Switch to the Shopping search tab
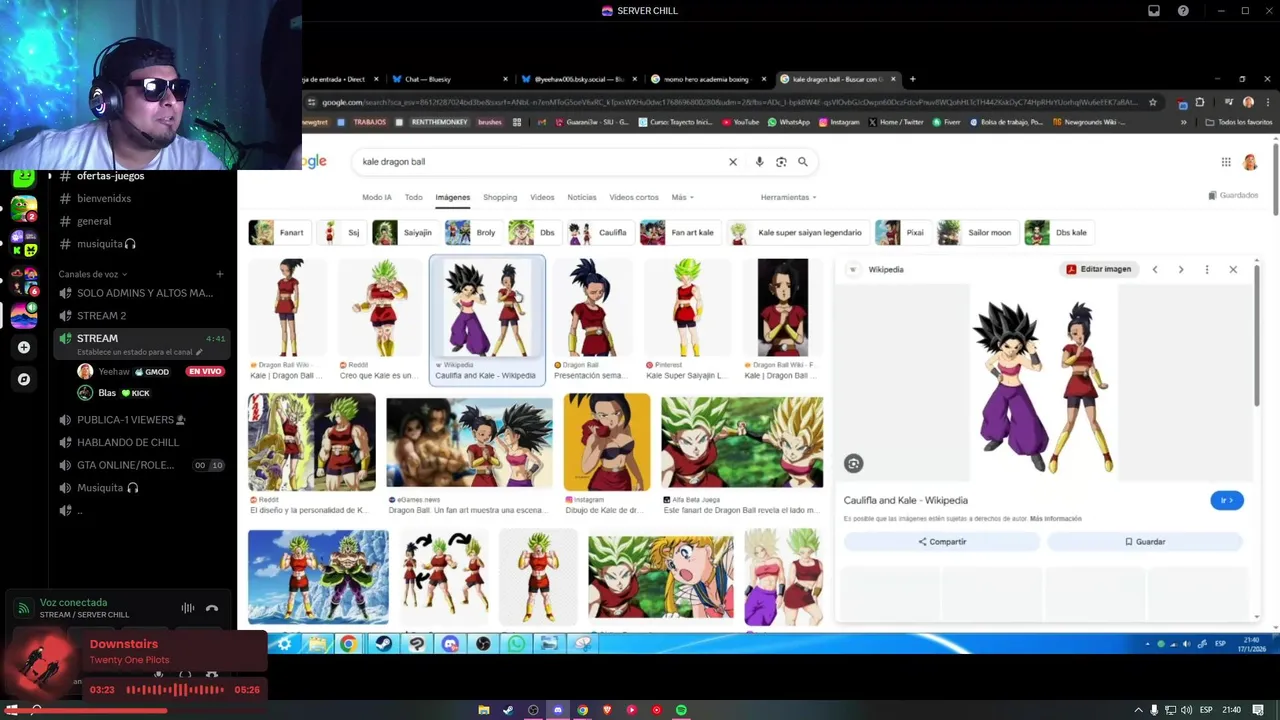Viewport: 1280px width, 720px height. (x=500, y=197)
